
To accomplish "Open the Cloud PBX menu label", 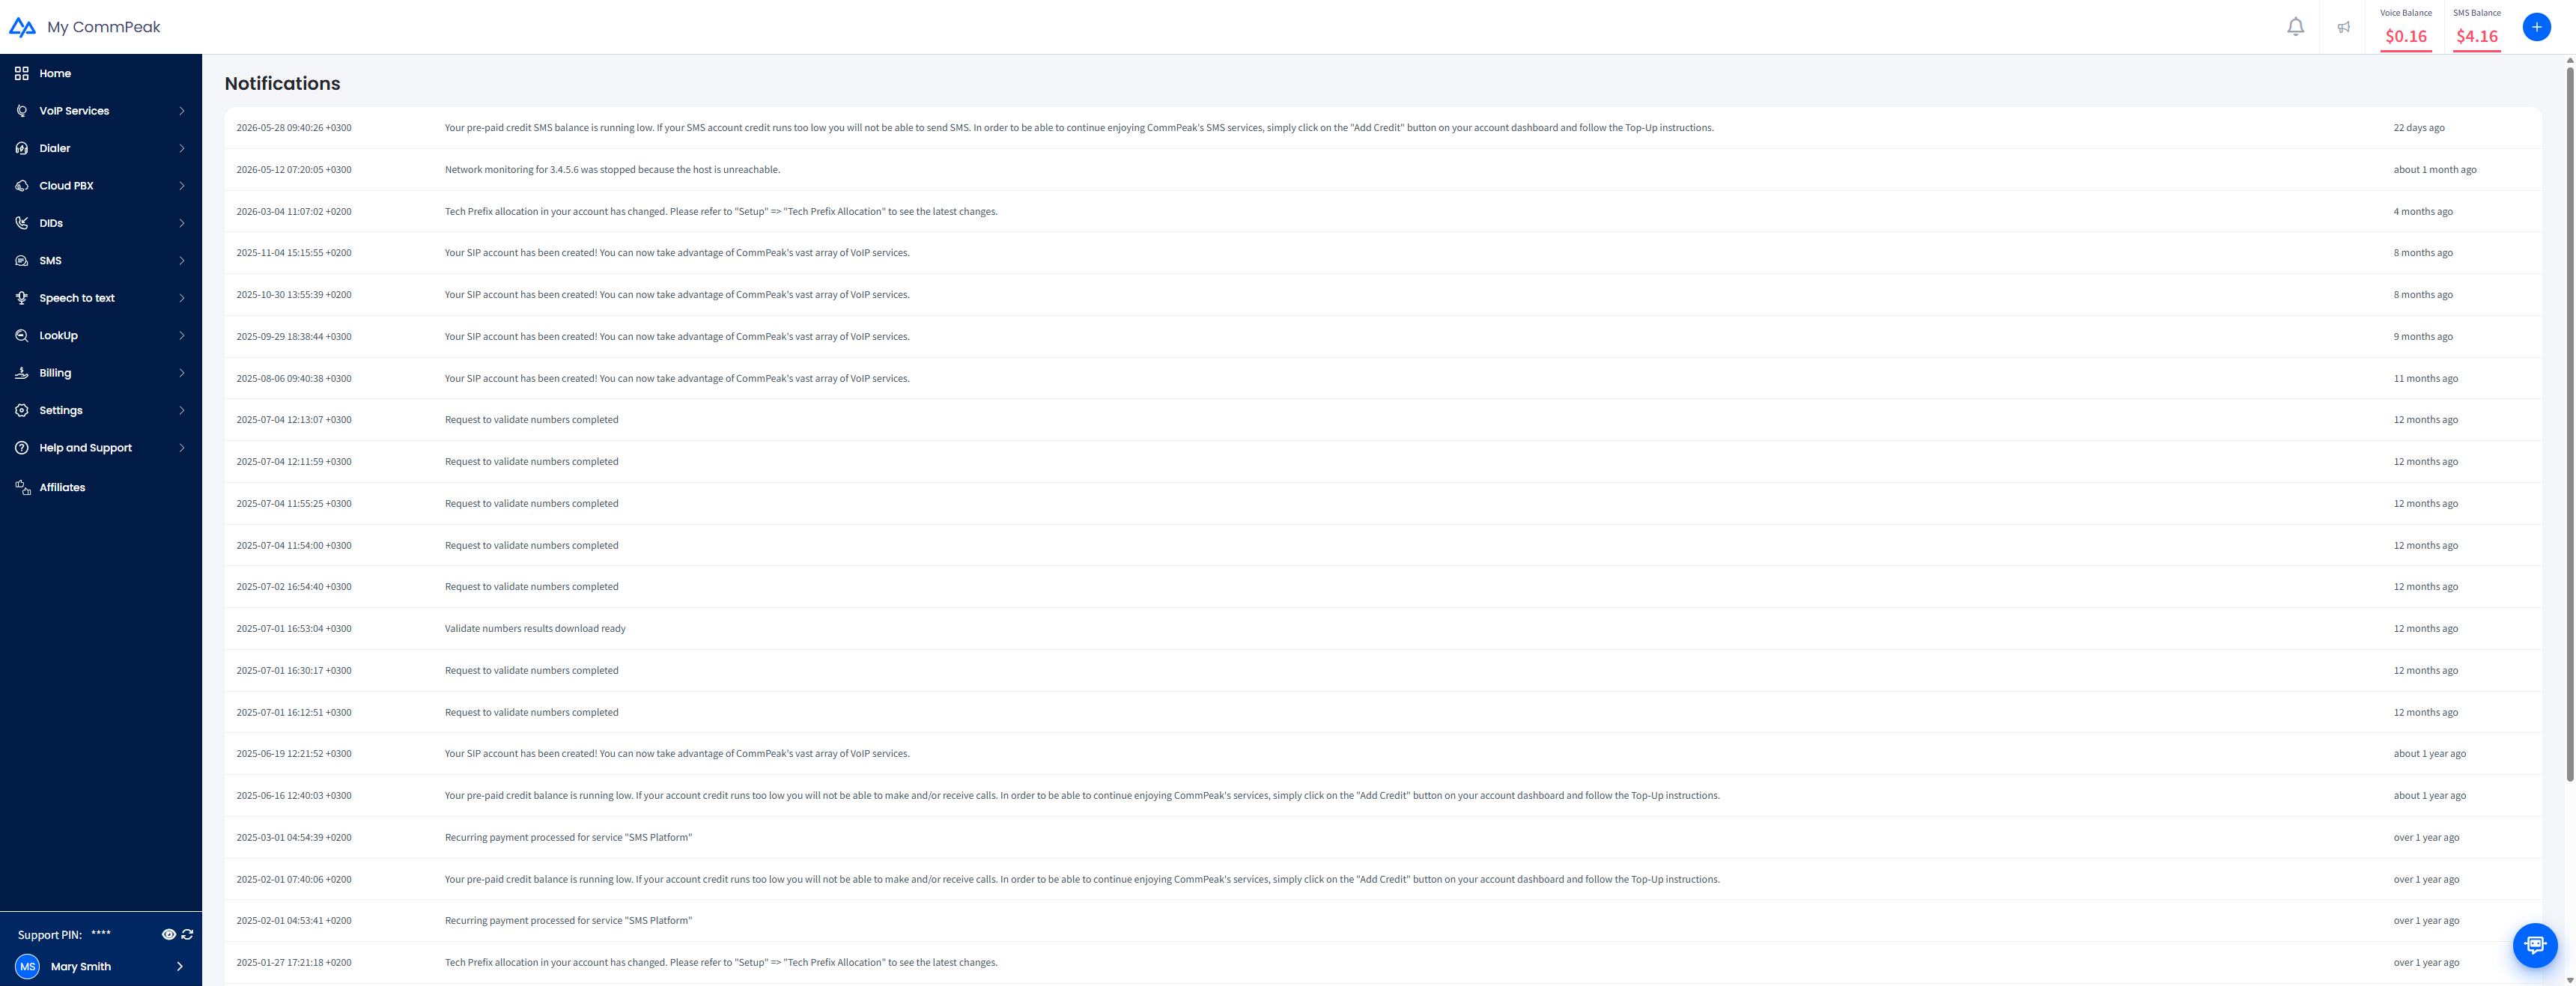I will [66, 186].
